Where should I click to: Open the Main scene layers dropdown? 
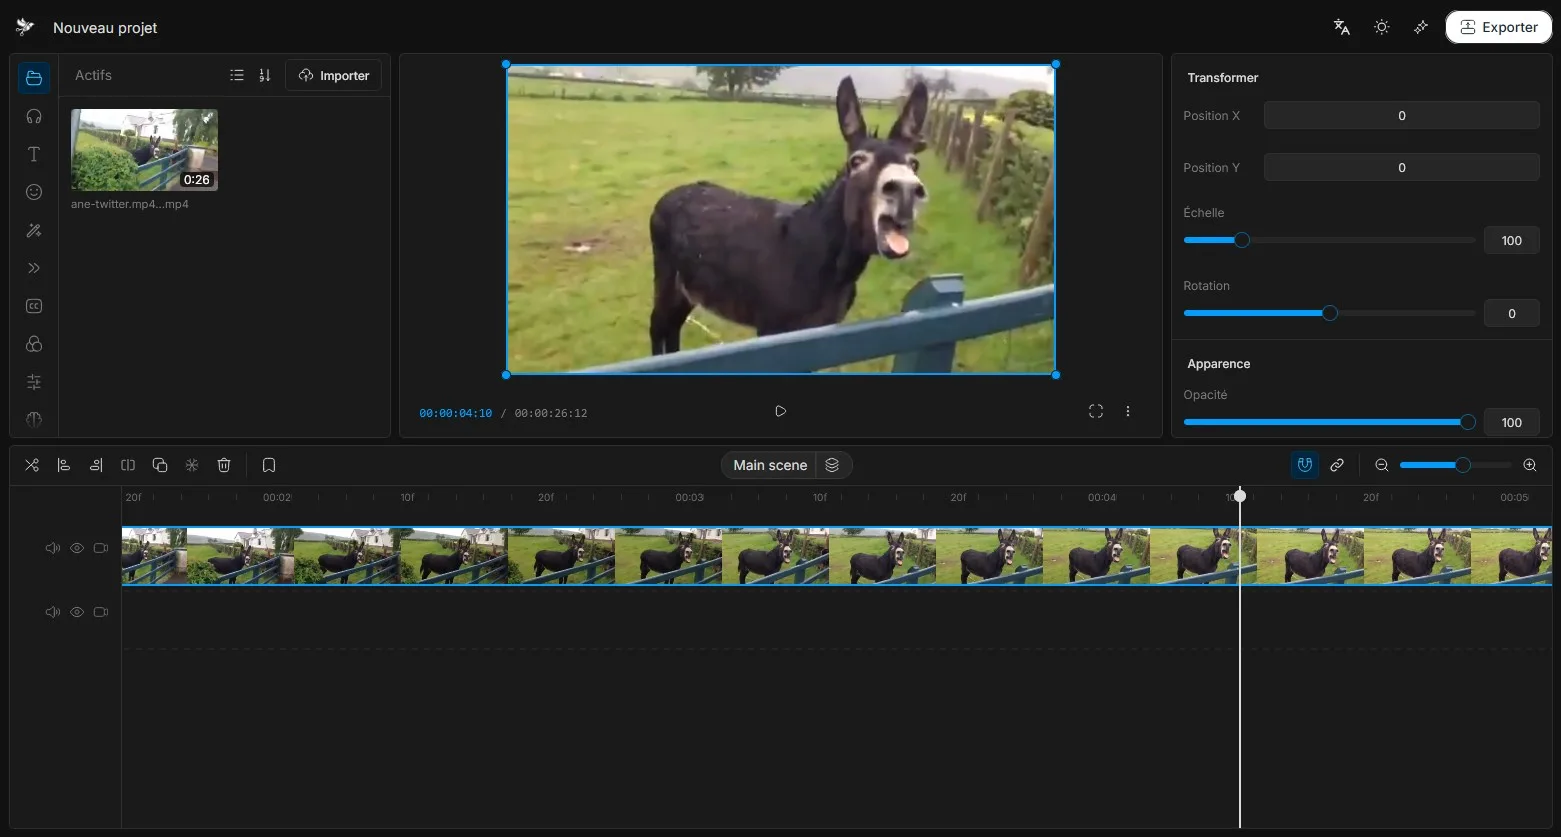(832, 465)
